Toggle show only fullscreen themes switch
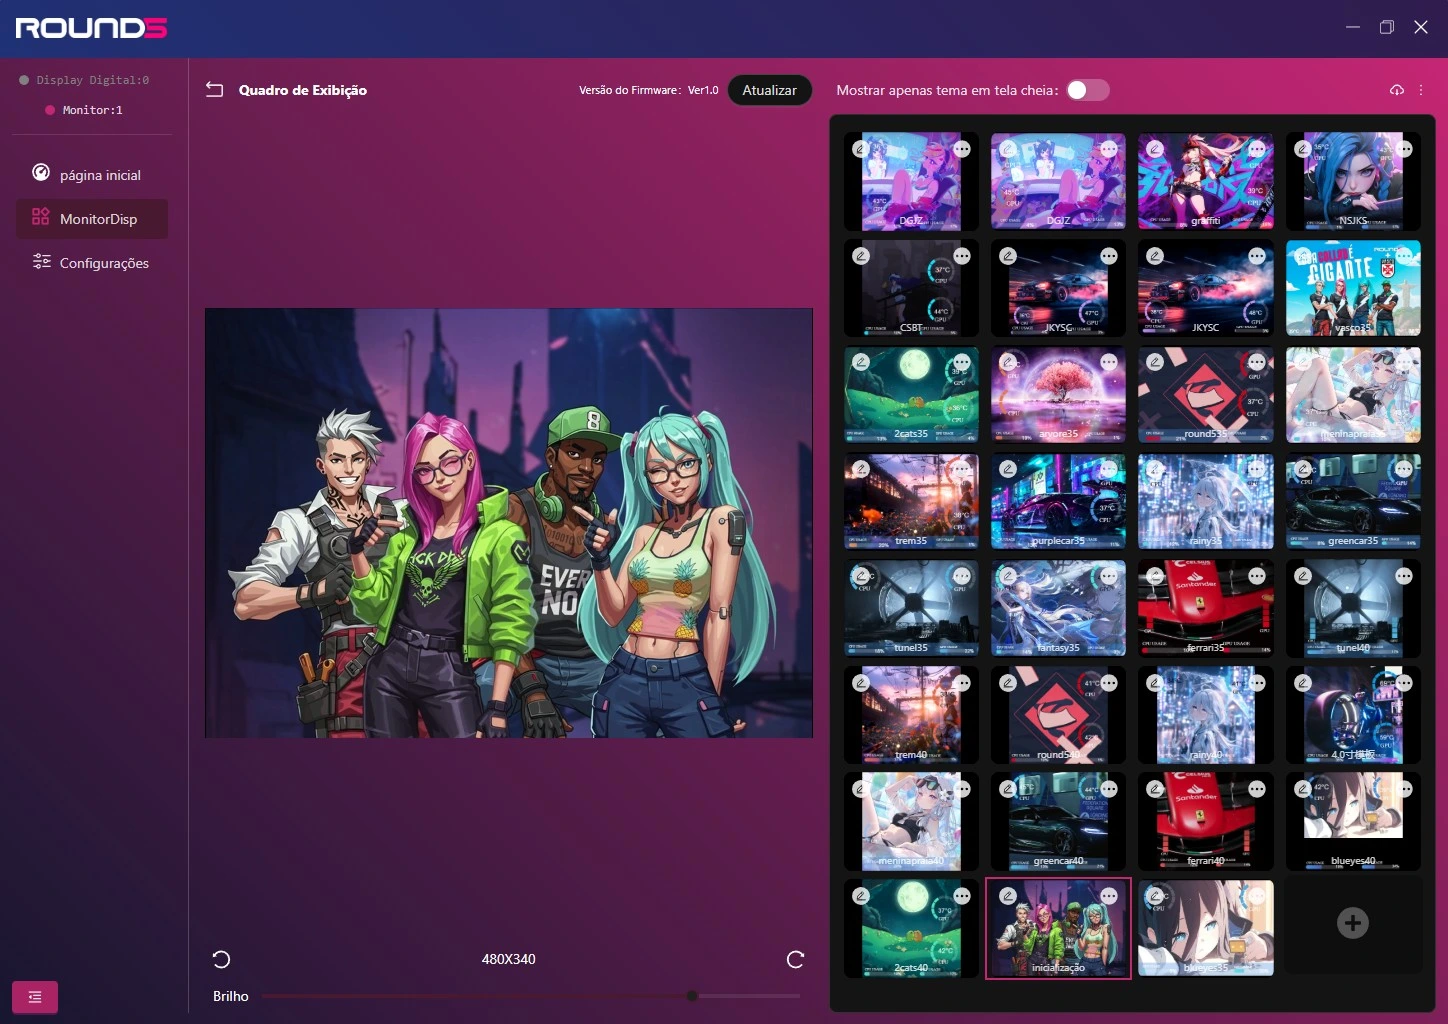Viewport: 1448px width, 1024px height. click(x=1087, y=90)
